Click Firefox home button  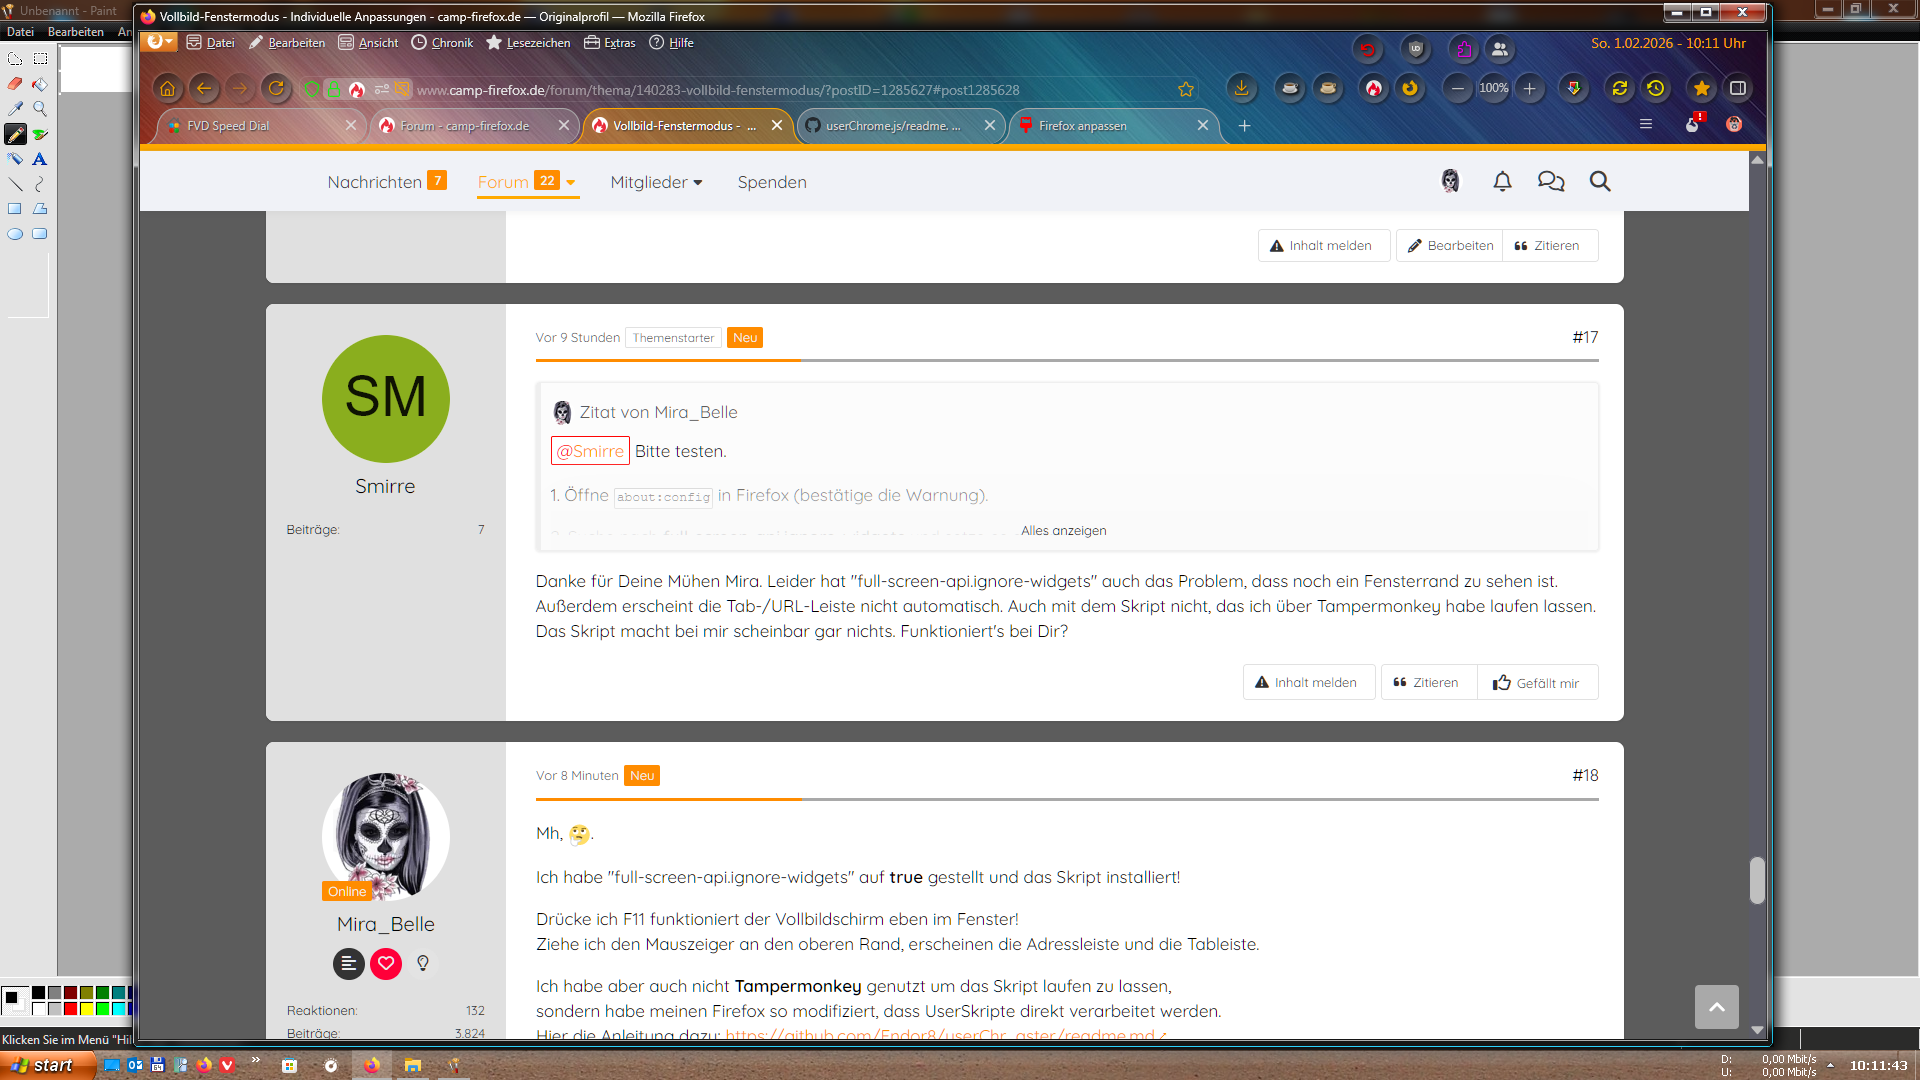click(x=167, y=89)
